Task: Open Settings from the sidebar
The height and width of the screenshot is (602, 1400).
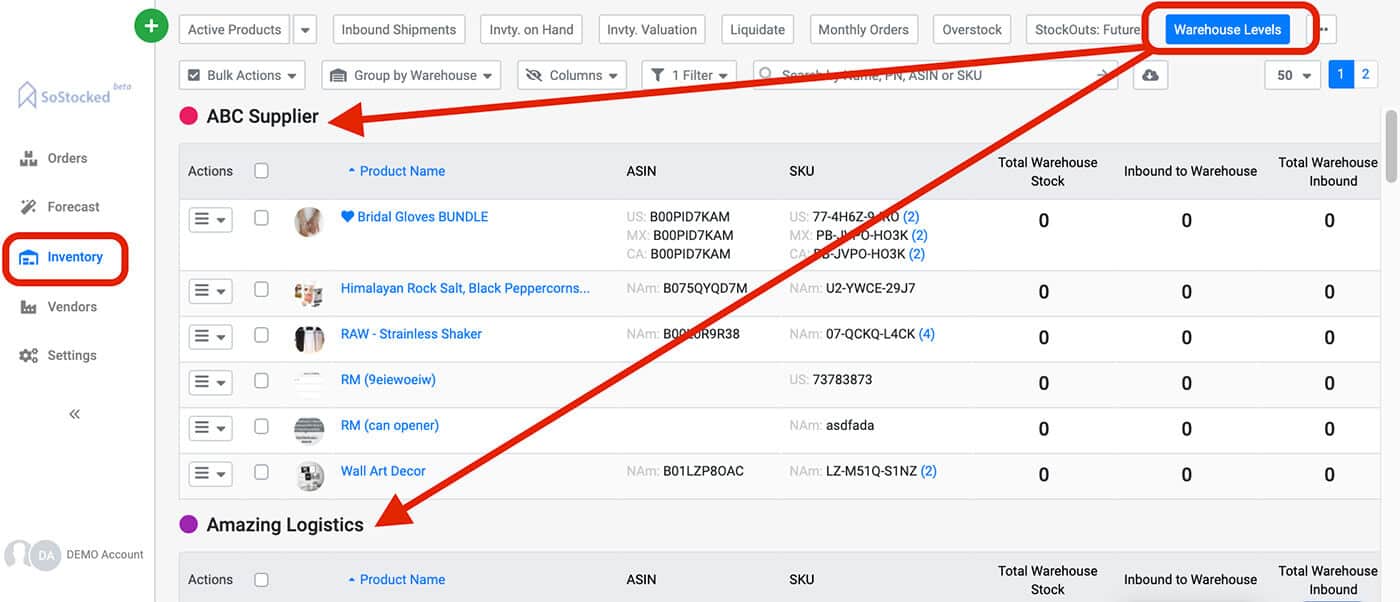Action: (72, 354)
